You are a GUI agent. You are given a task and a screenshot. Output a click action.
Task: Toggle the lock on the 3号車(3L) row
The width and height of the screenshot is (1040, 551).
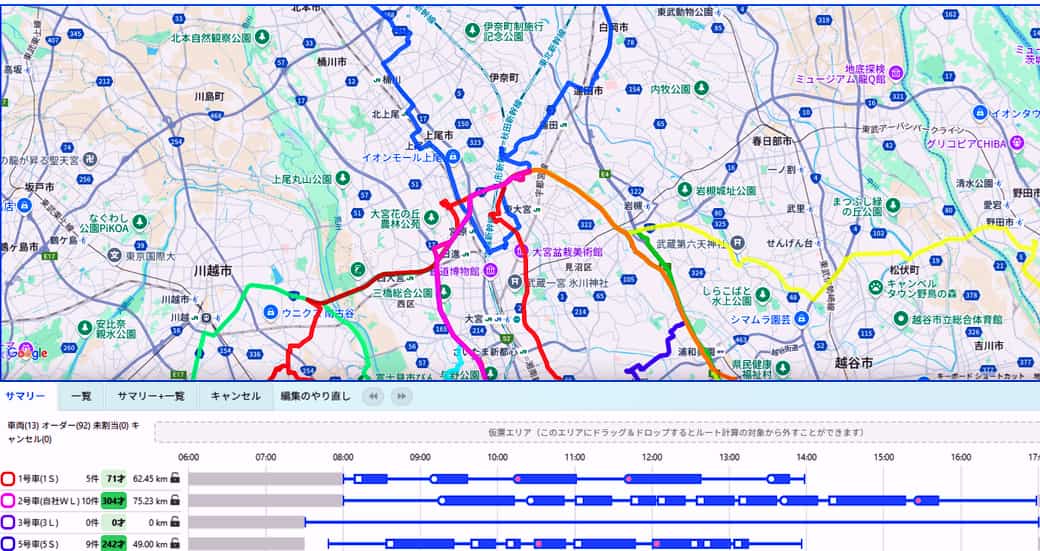click(x=175, y=522)
